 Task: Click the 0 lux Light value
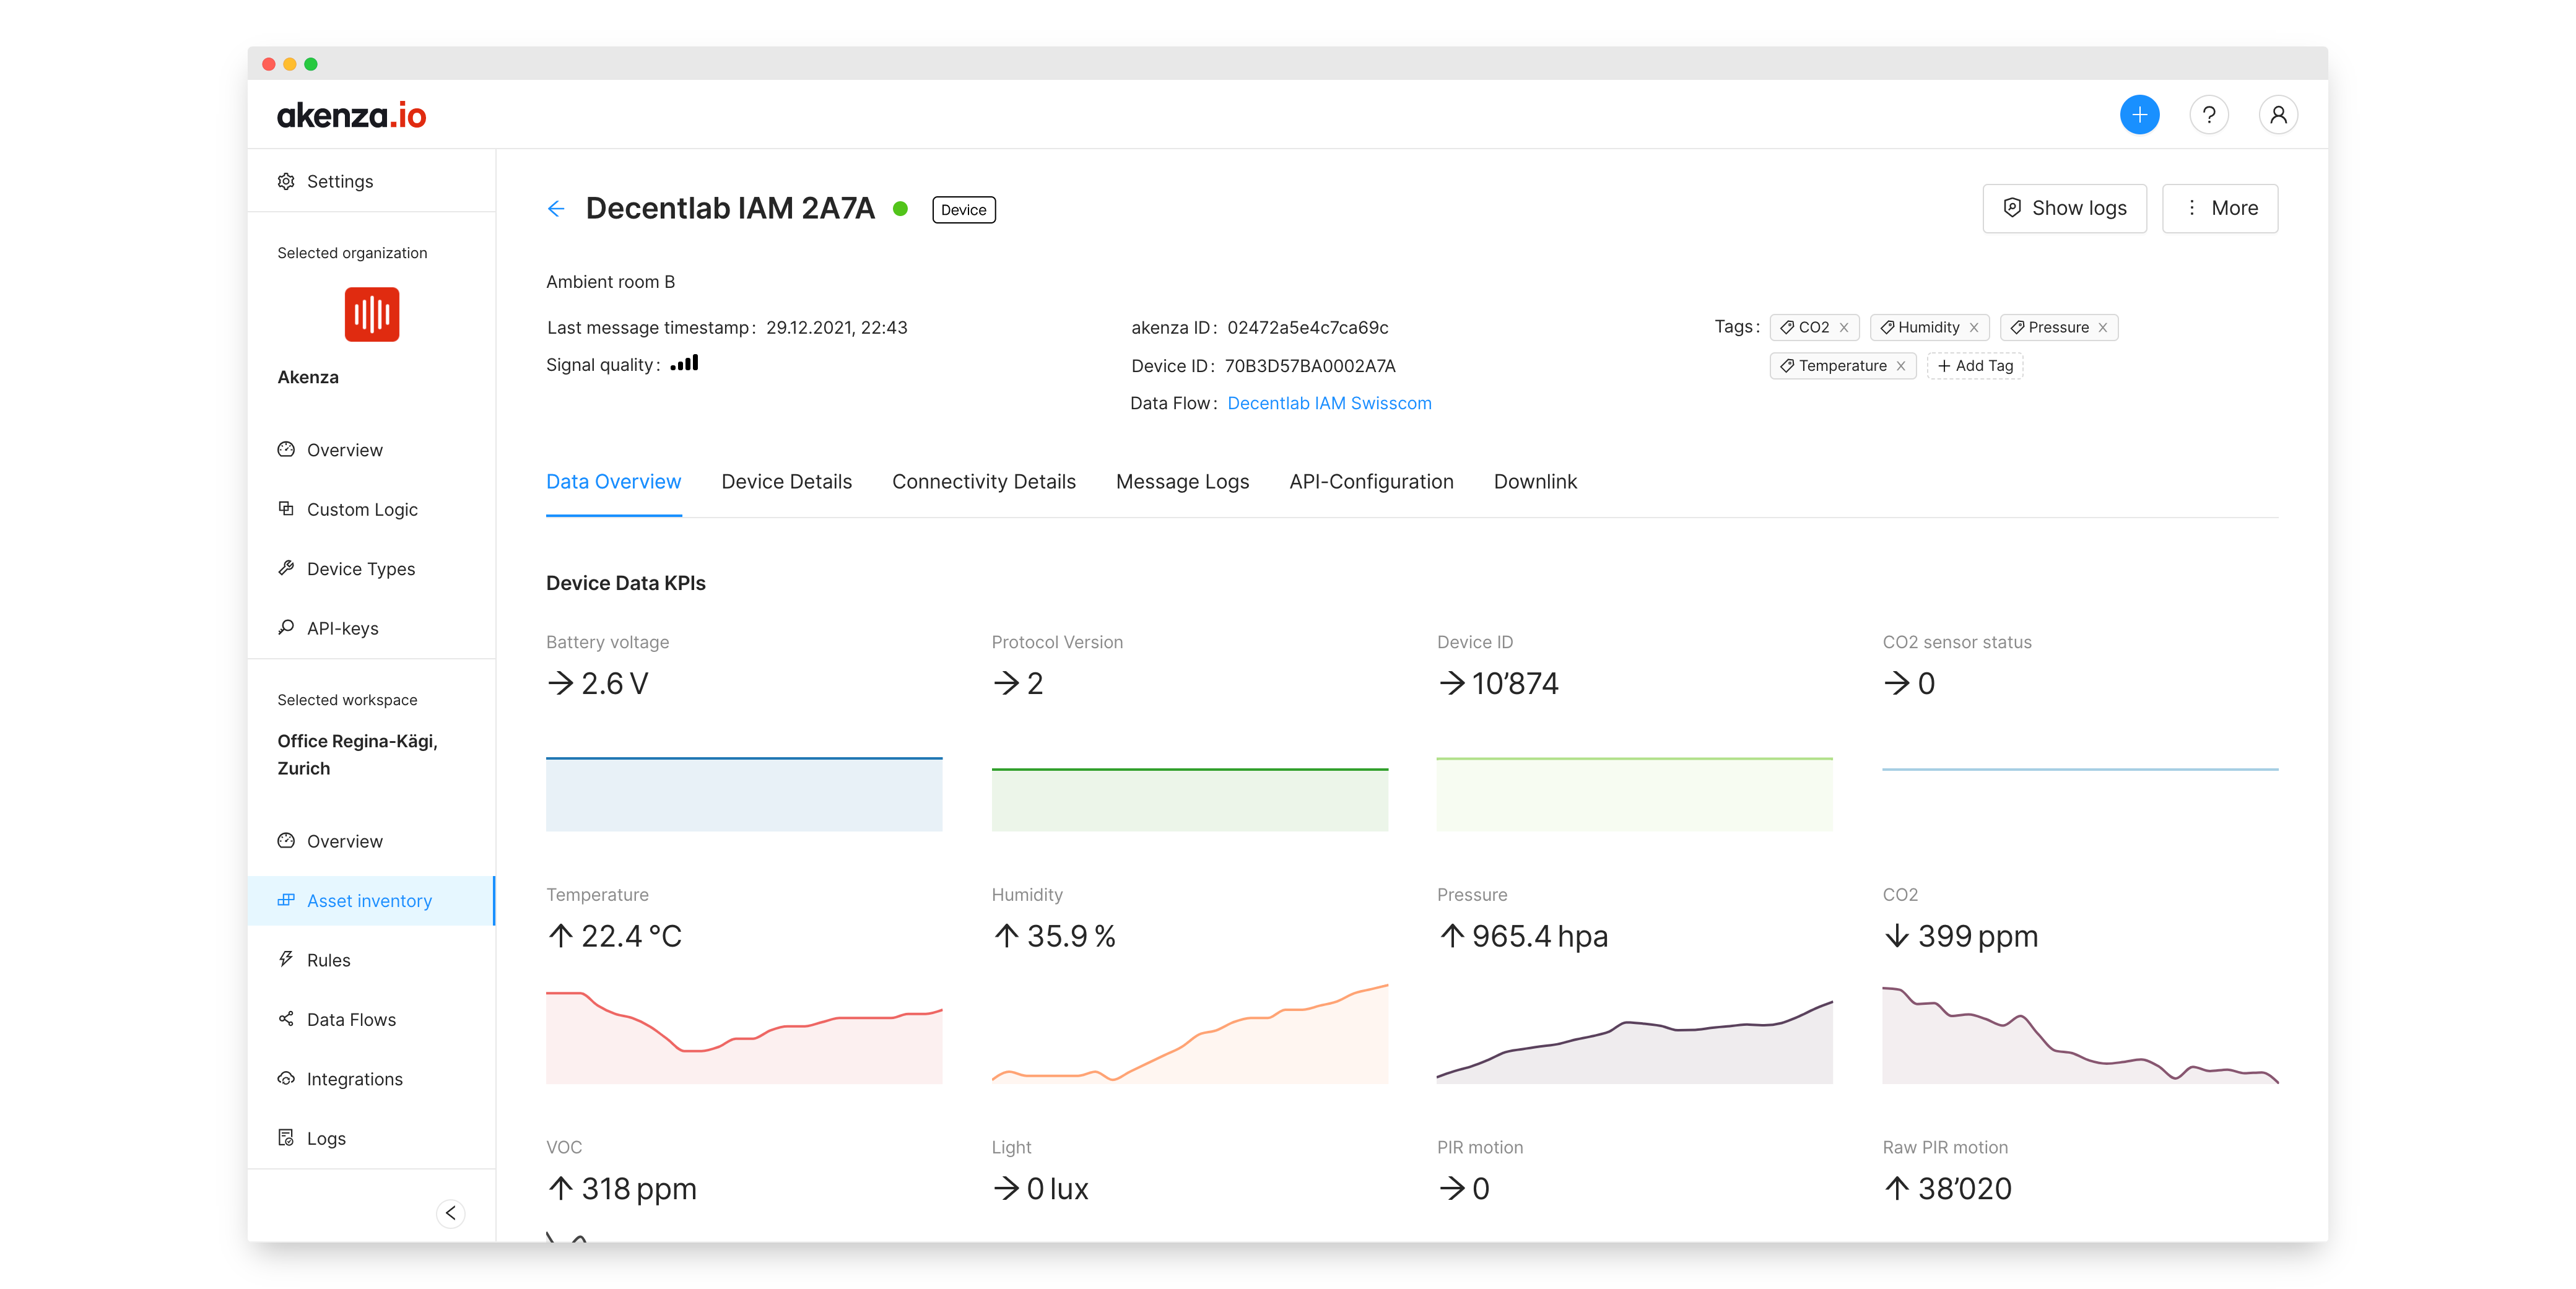click(x=1057, y=1189)
